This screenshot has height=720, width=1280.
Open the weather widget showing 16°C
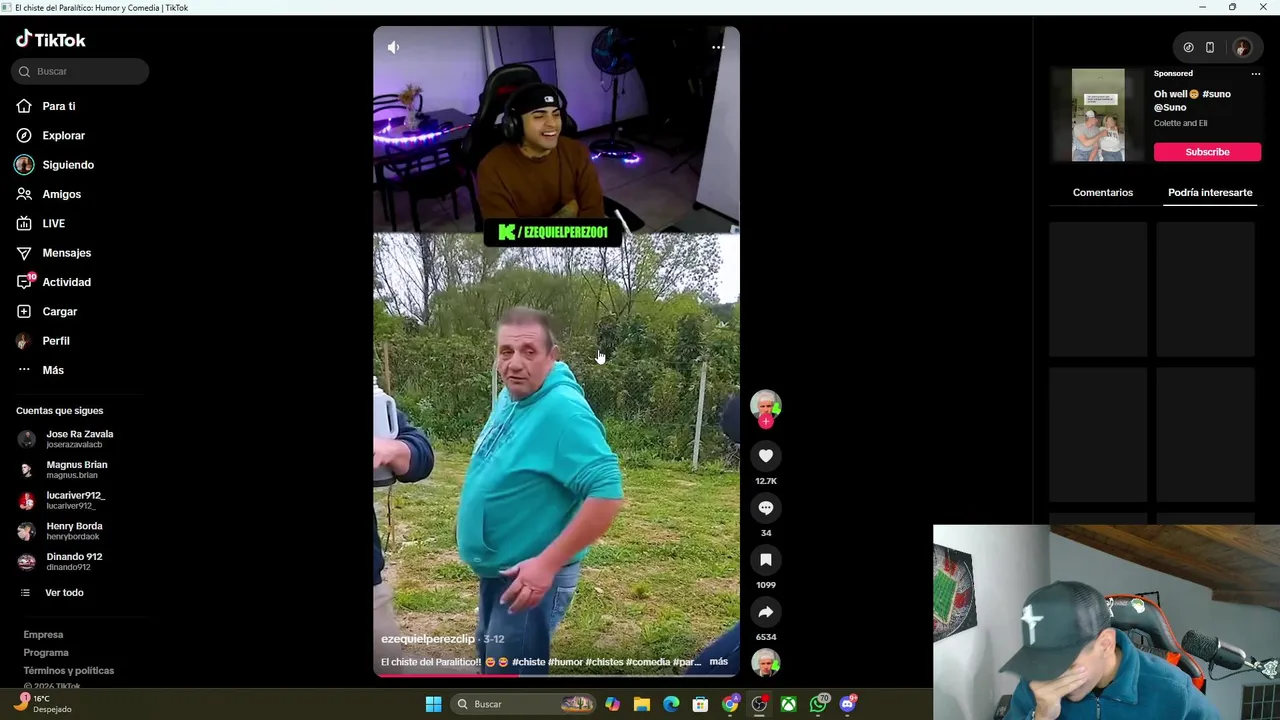pos(45,704)
